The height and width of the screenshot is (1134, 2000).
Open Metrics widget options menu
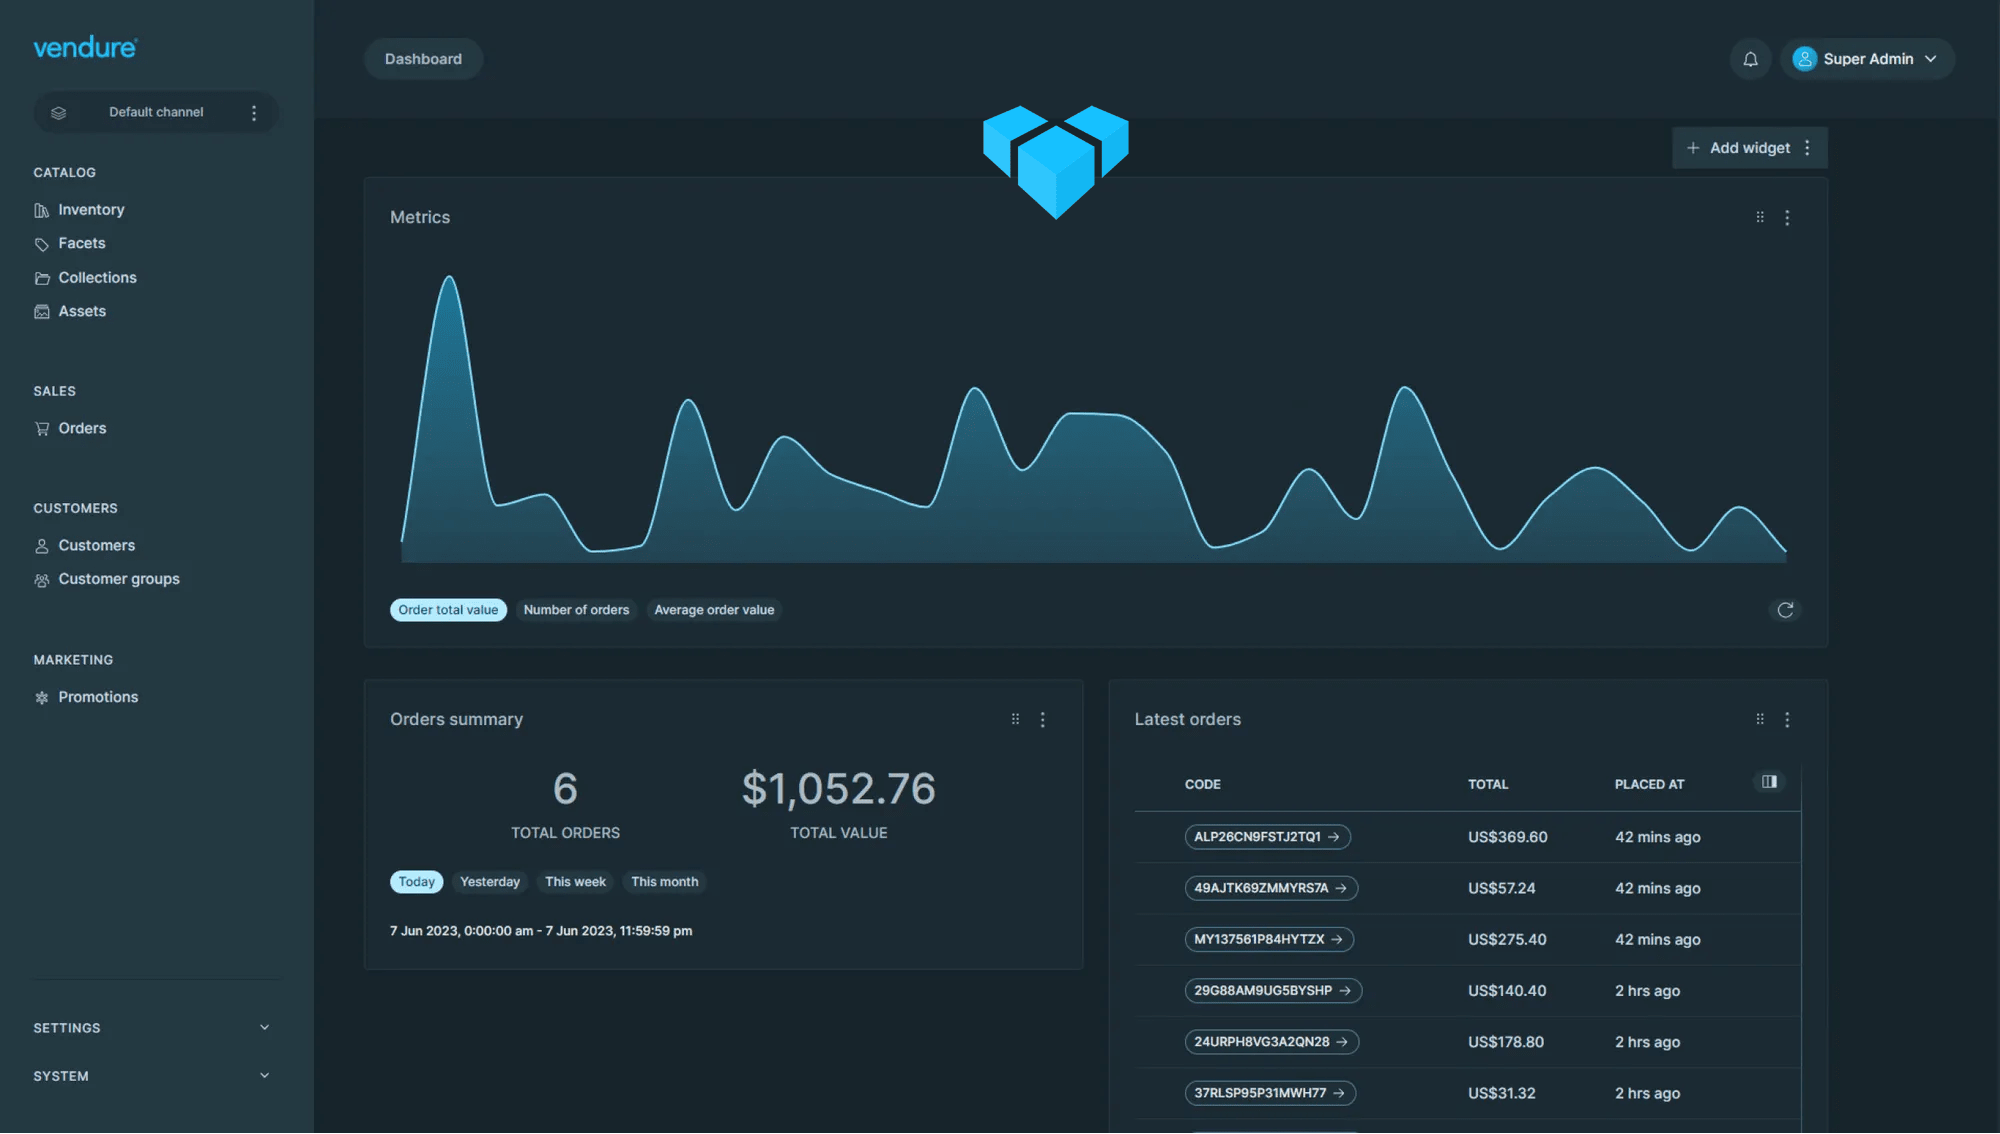[1787, 217]
